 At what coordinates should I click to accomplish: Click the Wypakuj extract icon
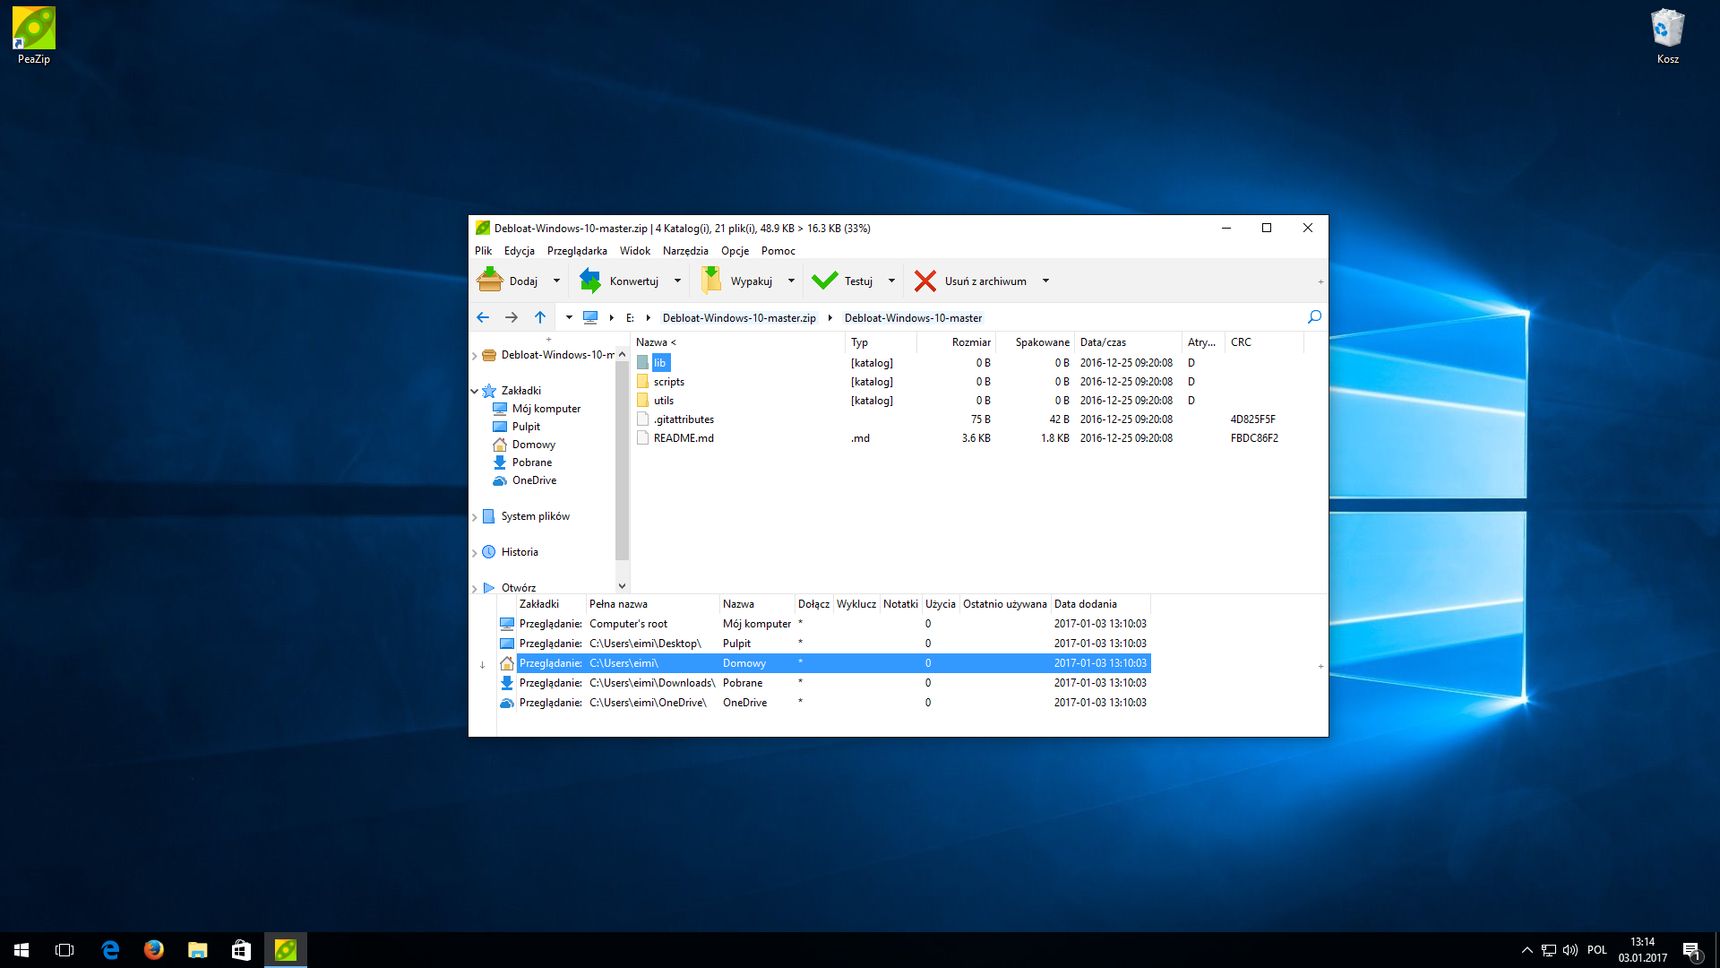pos(711,281)
